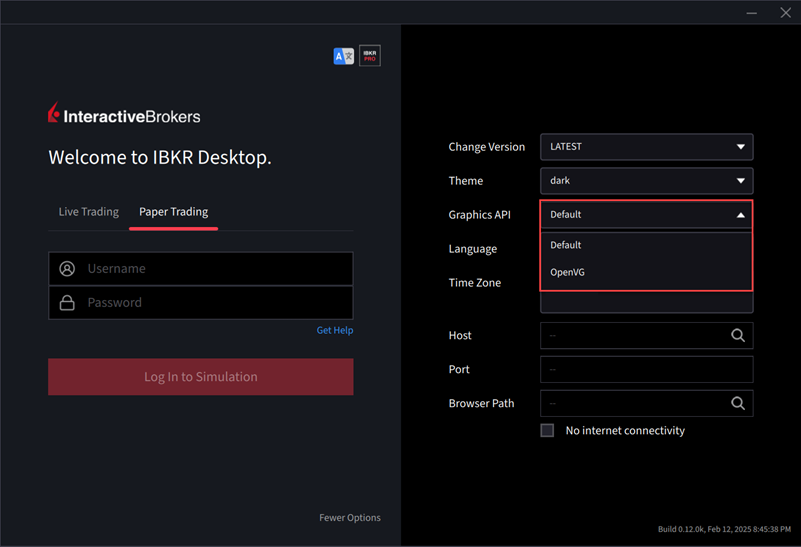Click the search icon in Browser Path field

point(738,403)
